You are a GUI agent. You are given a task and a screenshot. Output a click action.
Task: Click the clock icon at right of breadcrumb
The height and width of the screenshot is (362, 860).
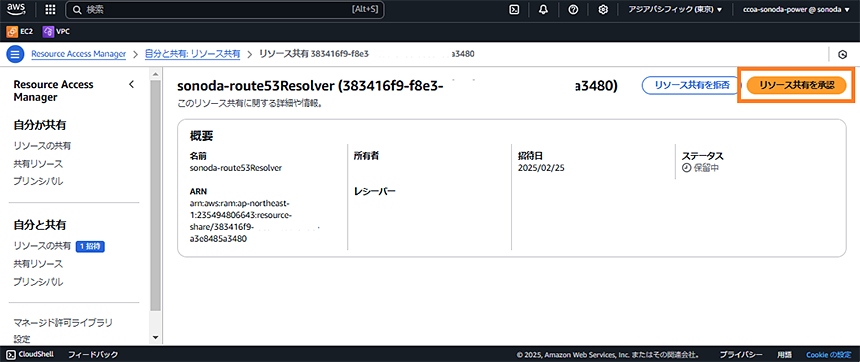843,54
